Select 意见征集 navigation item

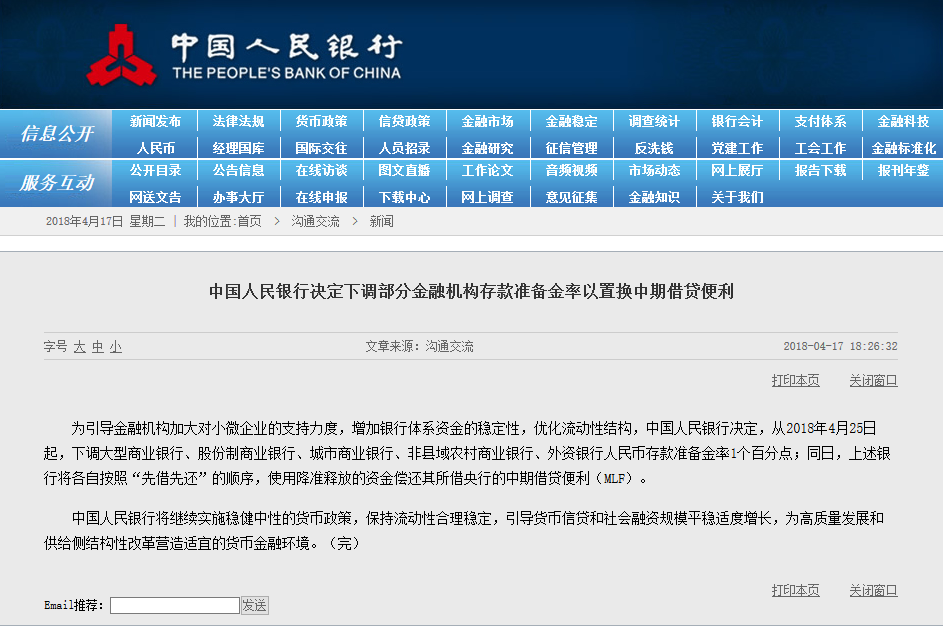coord(571,197)
